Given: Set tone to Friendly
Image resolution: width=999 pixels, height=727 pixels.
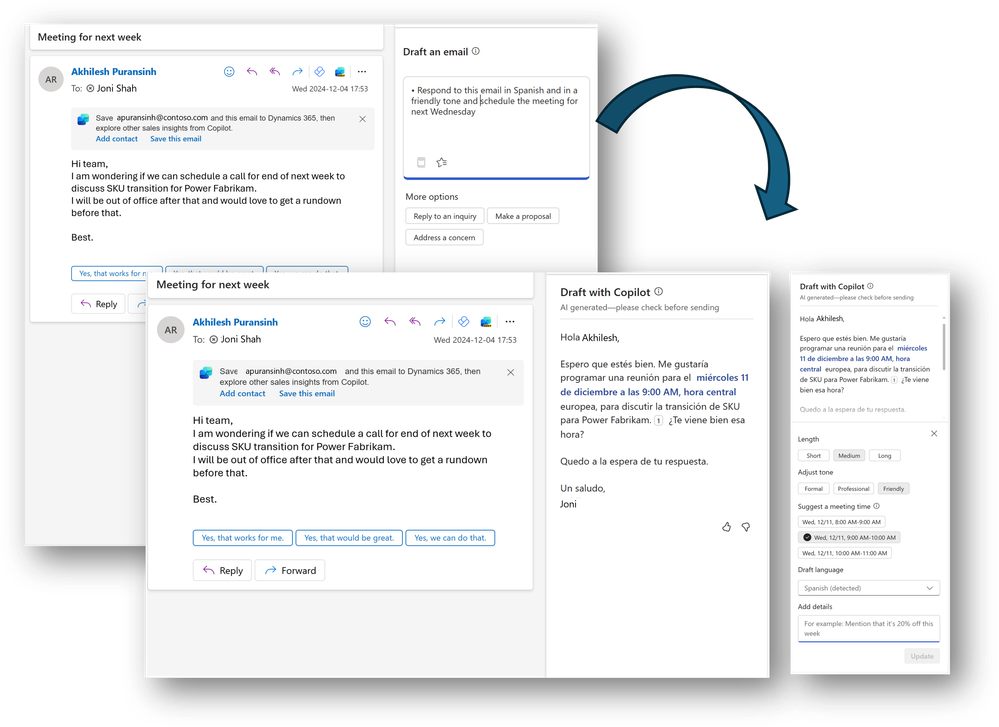Looking at the screenshot, I should click(894, 489).
